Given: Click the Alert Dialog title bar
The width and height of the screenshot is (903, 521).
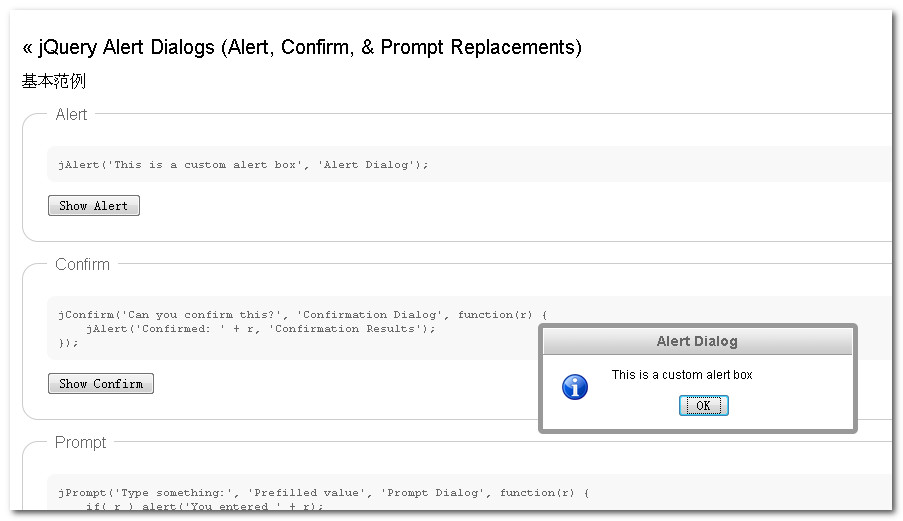Looking at the screenshot, I should pos(697,341).
